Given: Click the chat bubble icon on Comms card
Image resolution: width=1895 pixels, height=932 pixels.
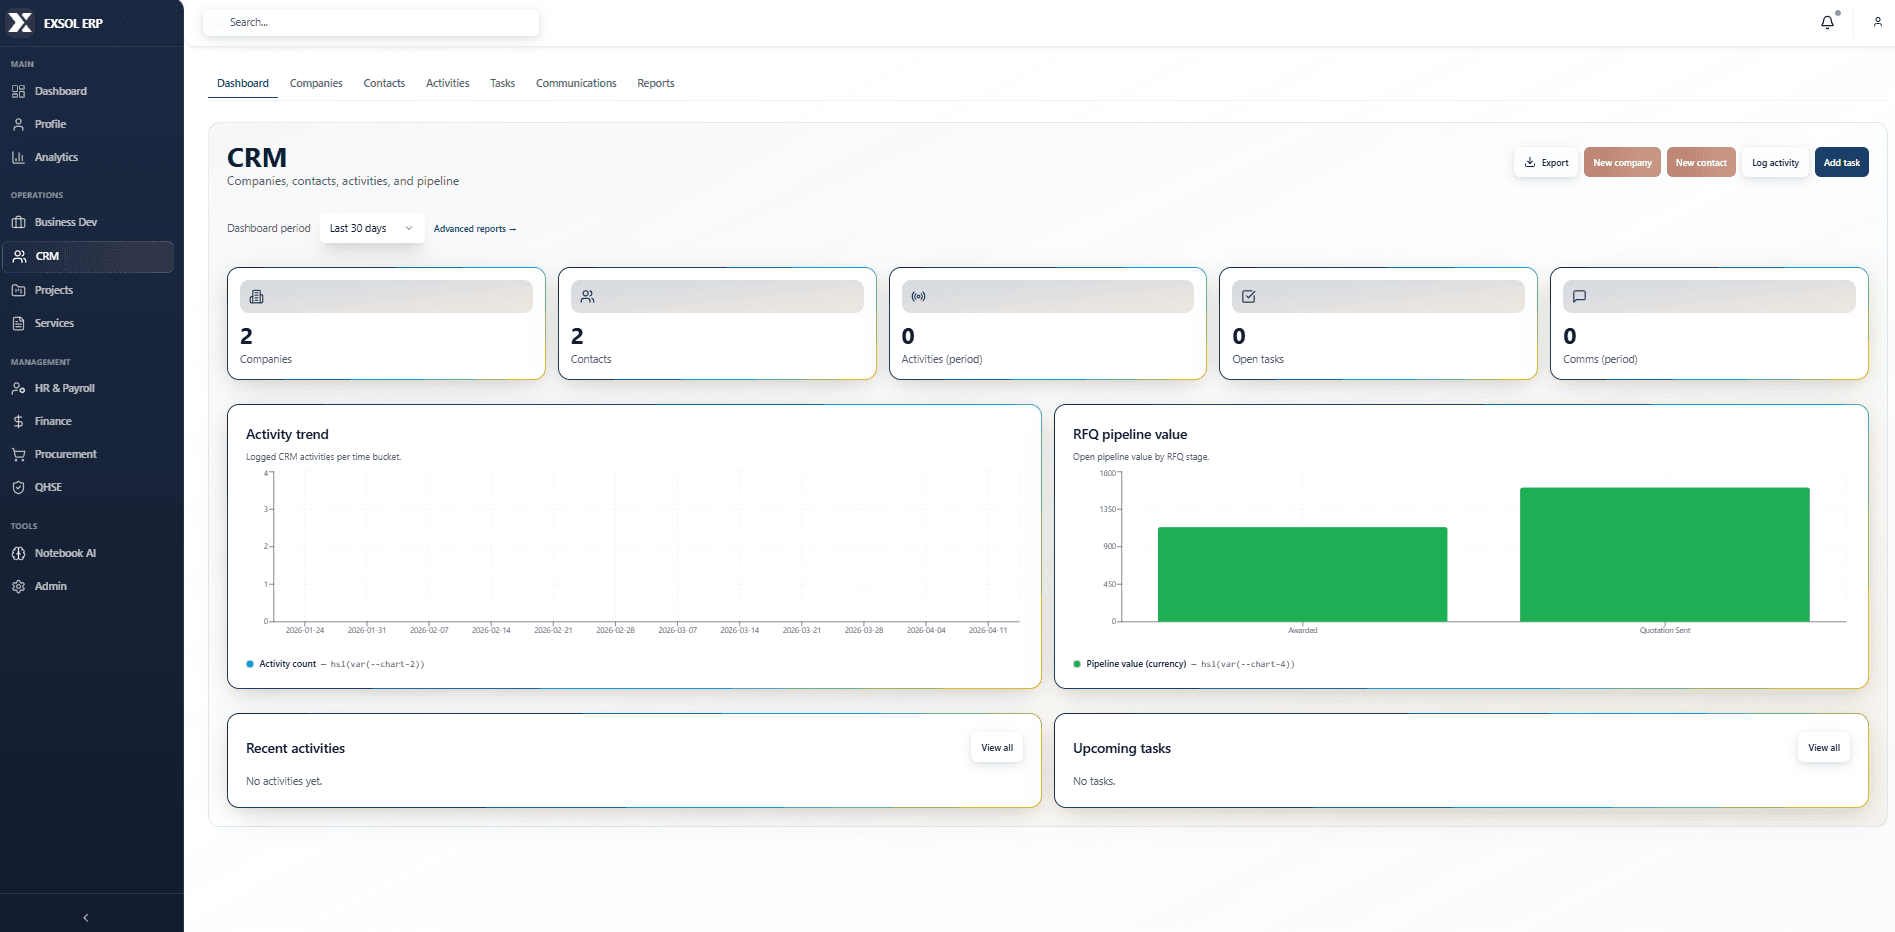Looking at the screenshot, I should (1580, 296).
